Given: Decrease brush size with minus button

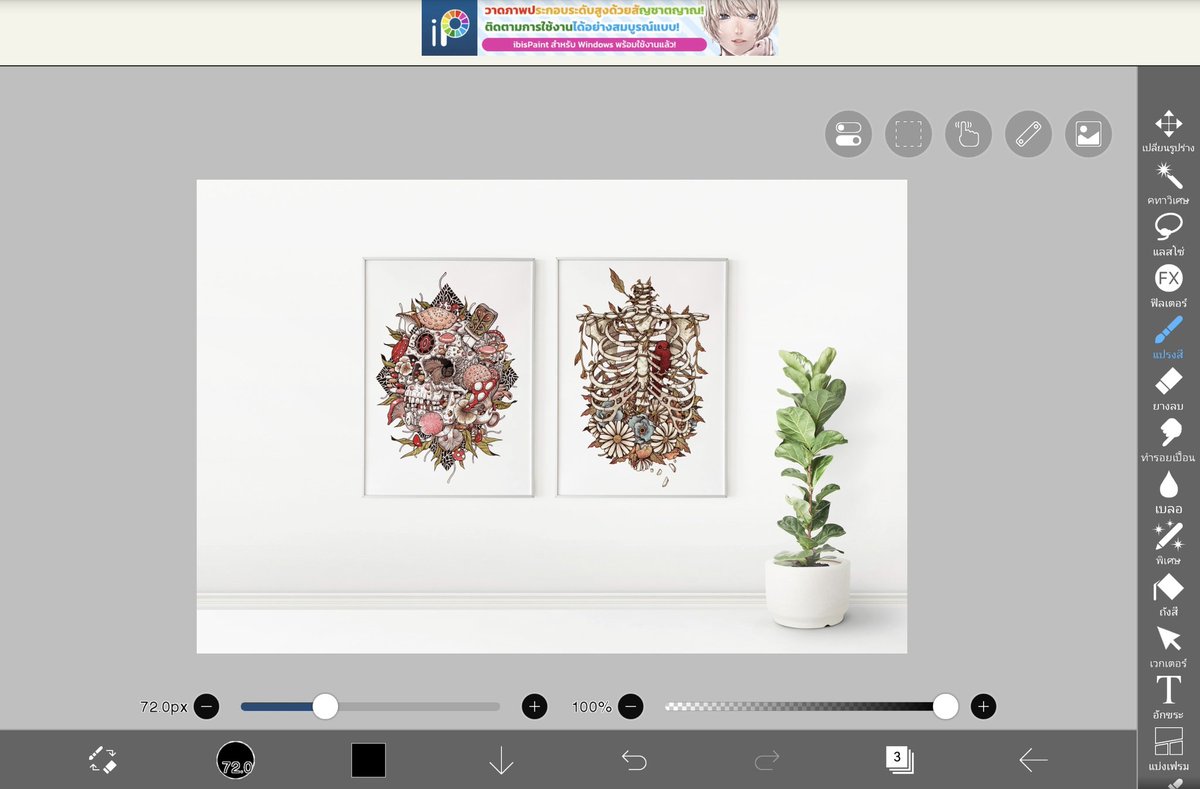Looking at the screenshot, I should [206, 707].
